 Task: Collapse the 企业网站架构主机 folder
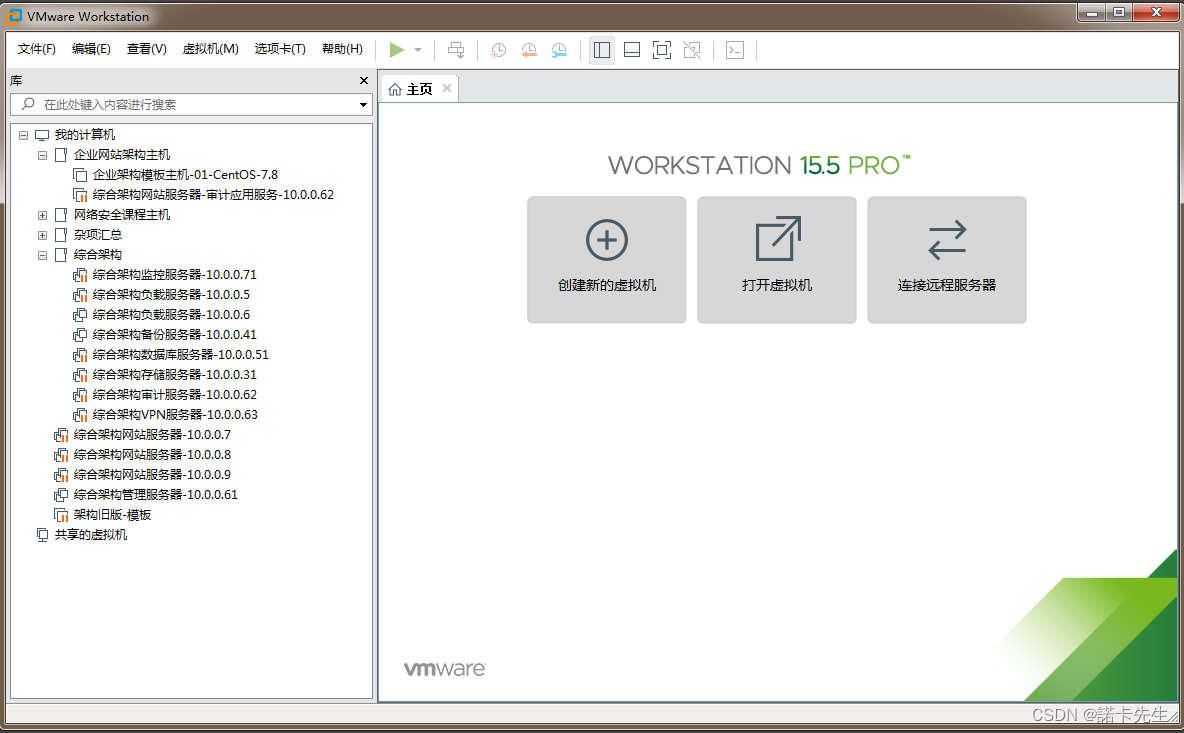[x=42, y=156]
